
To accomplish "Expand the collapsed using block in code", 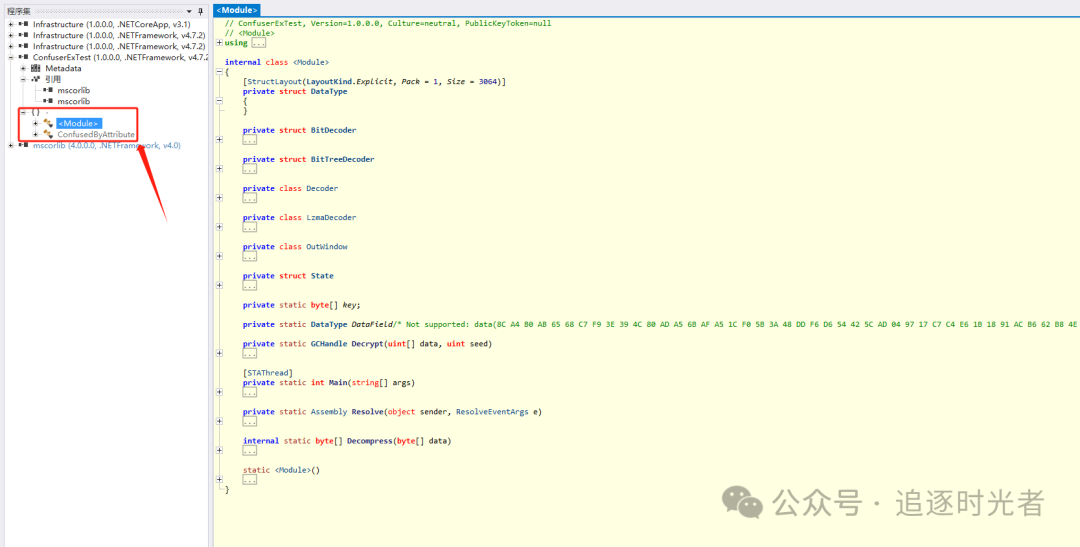I will coord(220,43).
